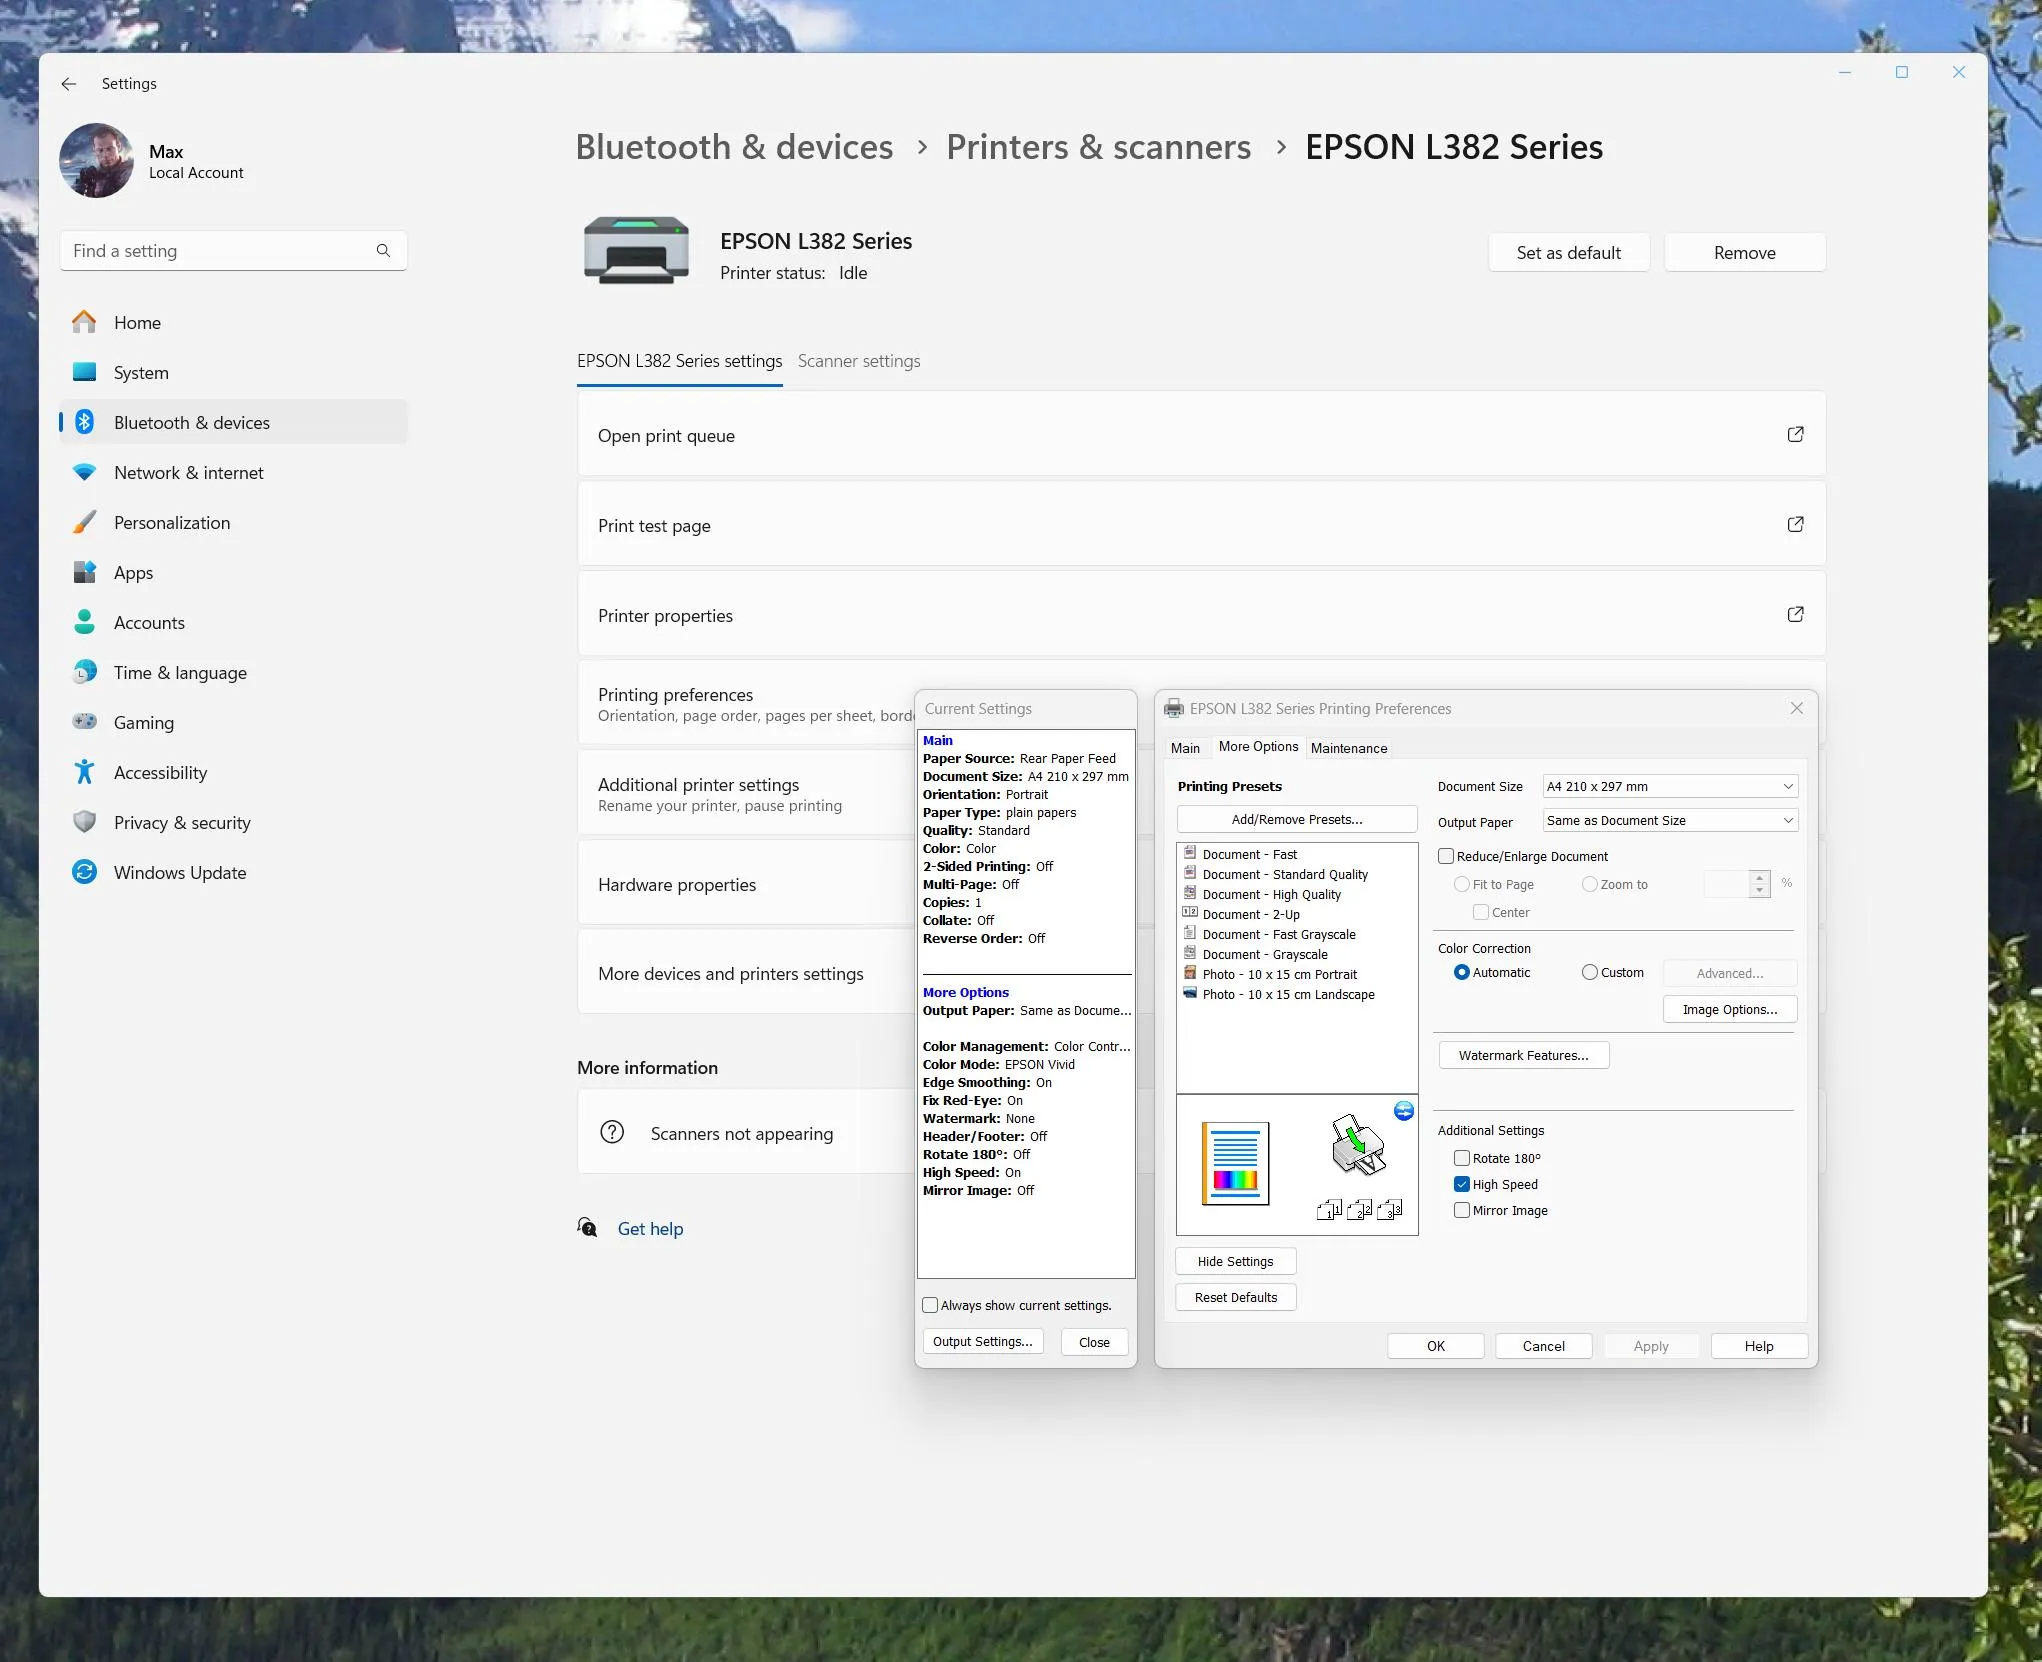Select Photo - 10 x 15 cm Landscape preset
2042x1662 pixels.
[1289, 994]
